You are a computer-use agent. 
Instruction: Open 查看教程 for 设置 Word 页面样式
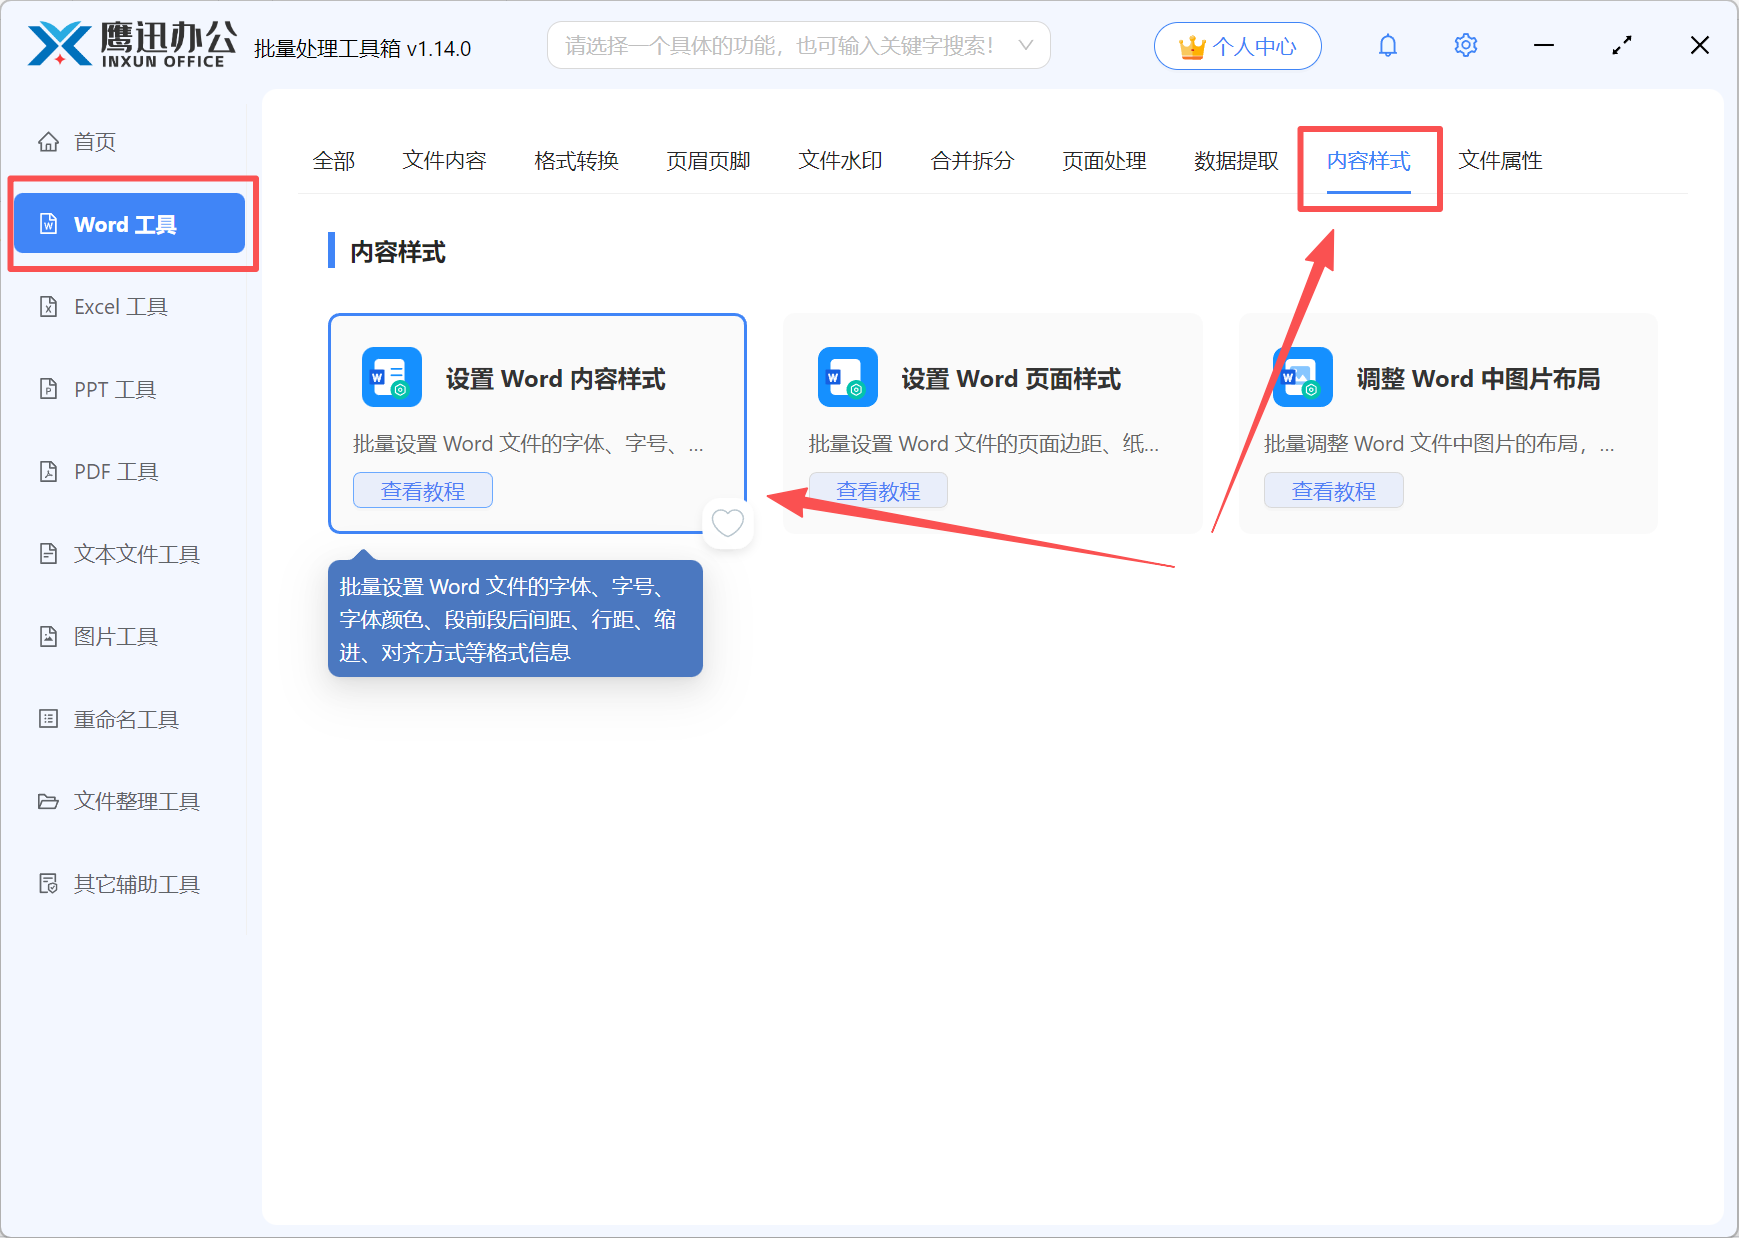(877, 490)
